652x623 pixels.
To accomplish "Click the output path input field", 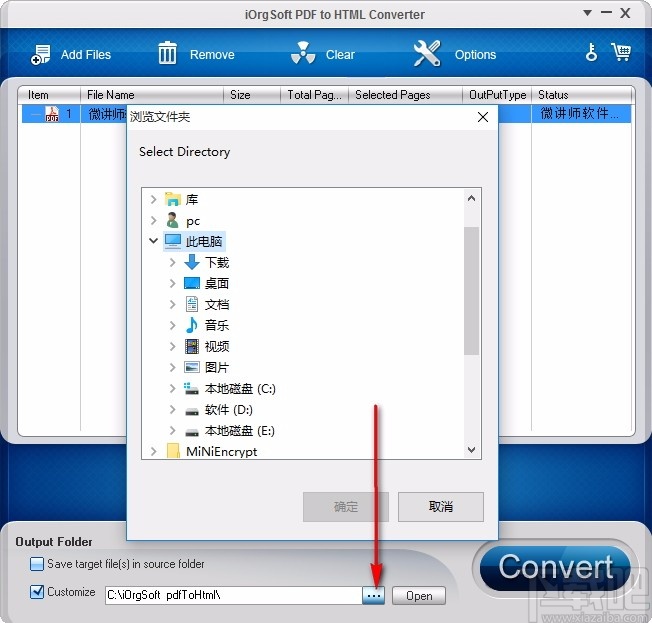I will (233, 596).
